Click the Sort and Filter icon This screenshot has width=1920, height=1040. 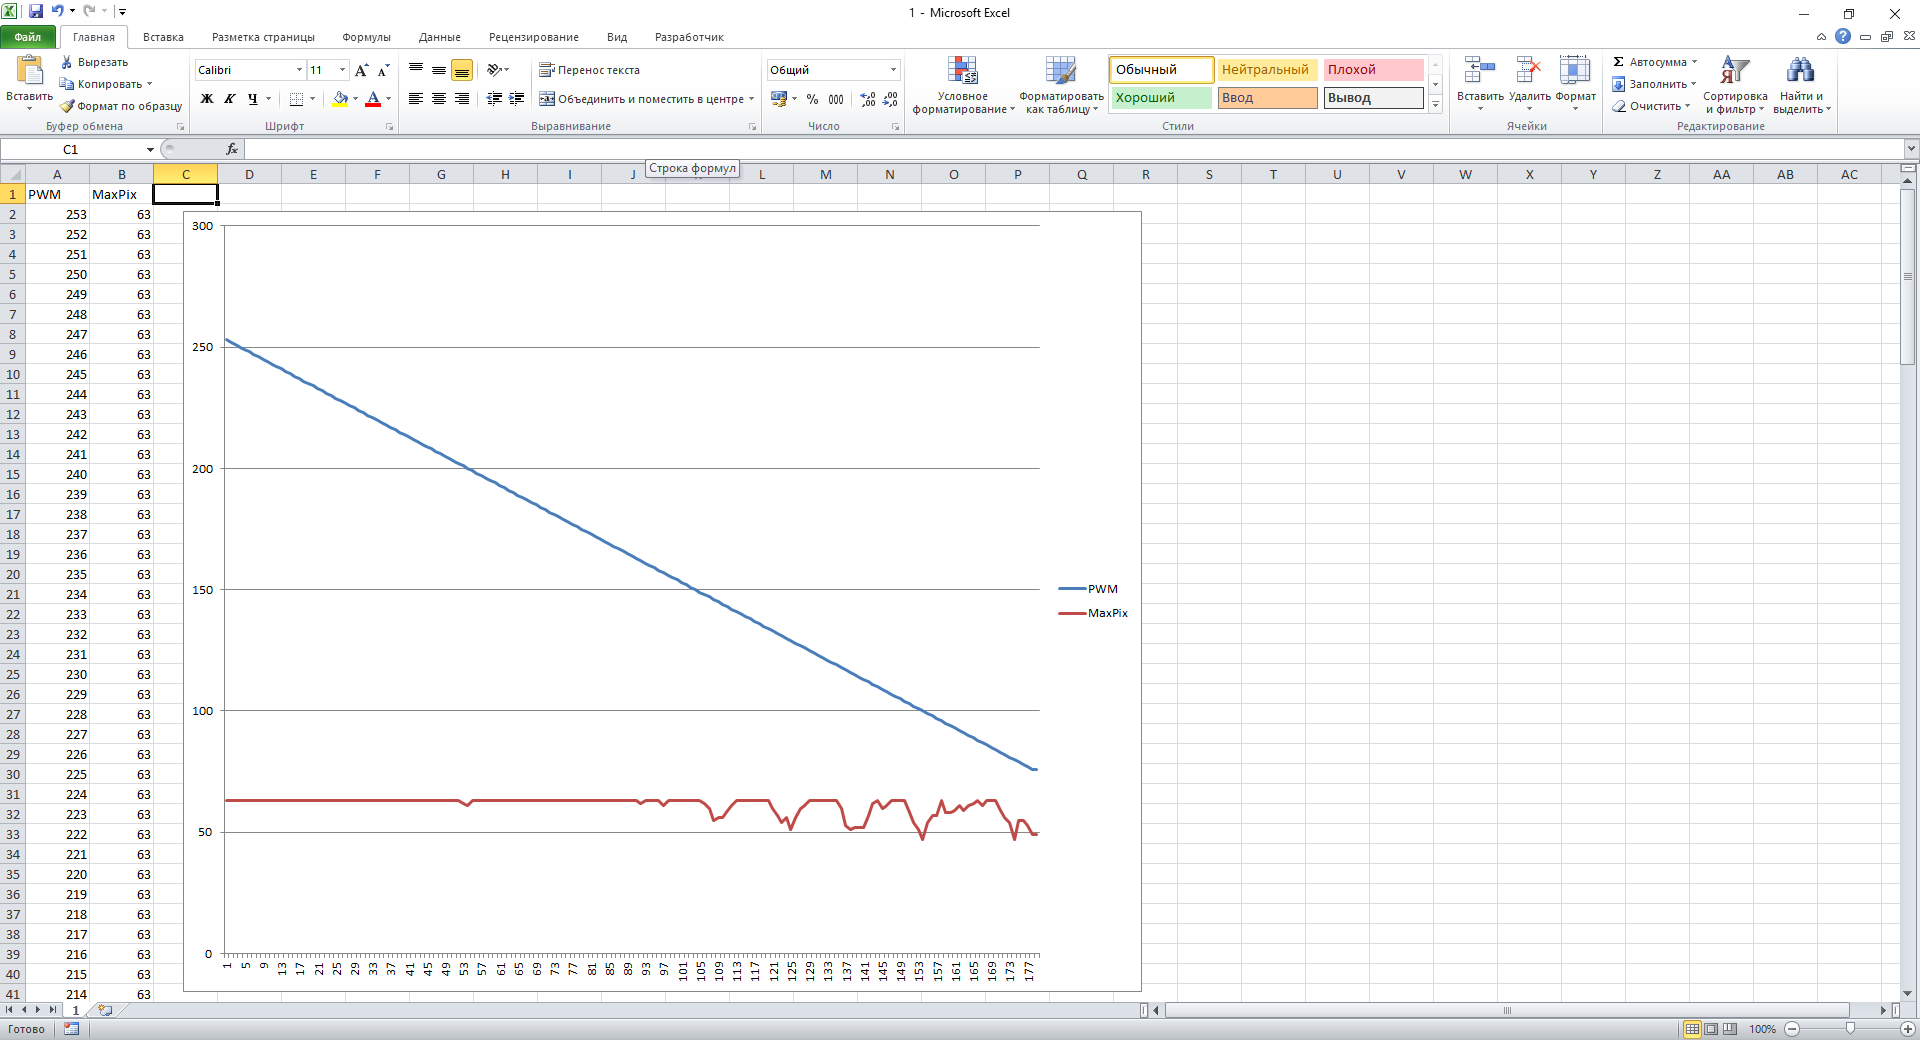coord(1734,71)
